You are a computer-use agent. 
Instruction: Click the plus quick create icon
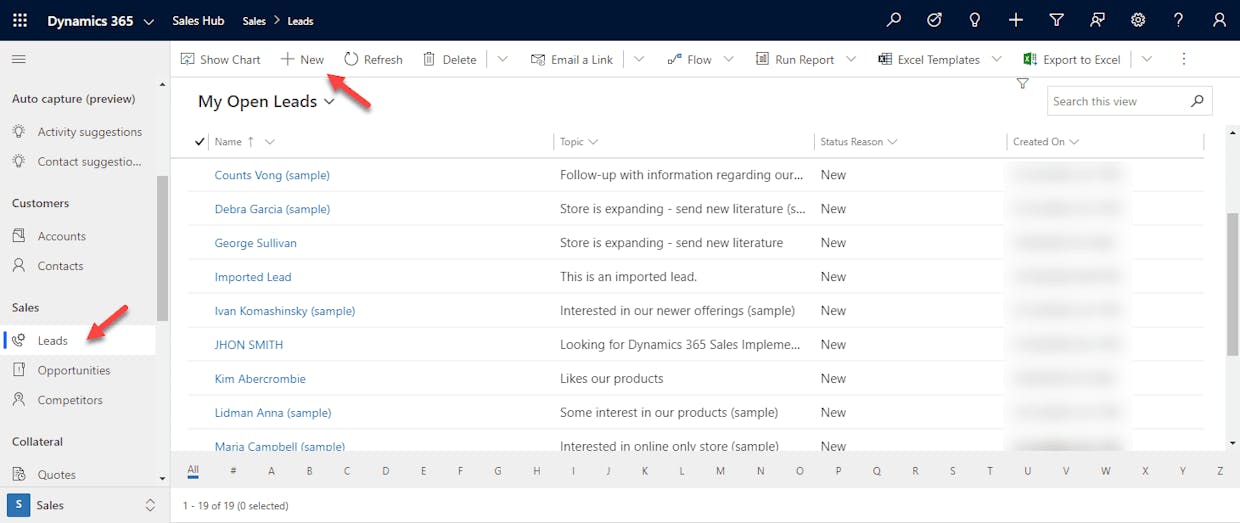pos(1016,20)
